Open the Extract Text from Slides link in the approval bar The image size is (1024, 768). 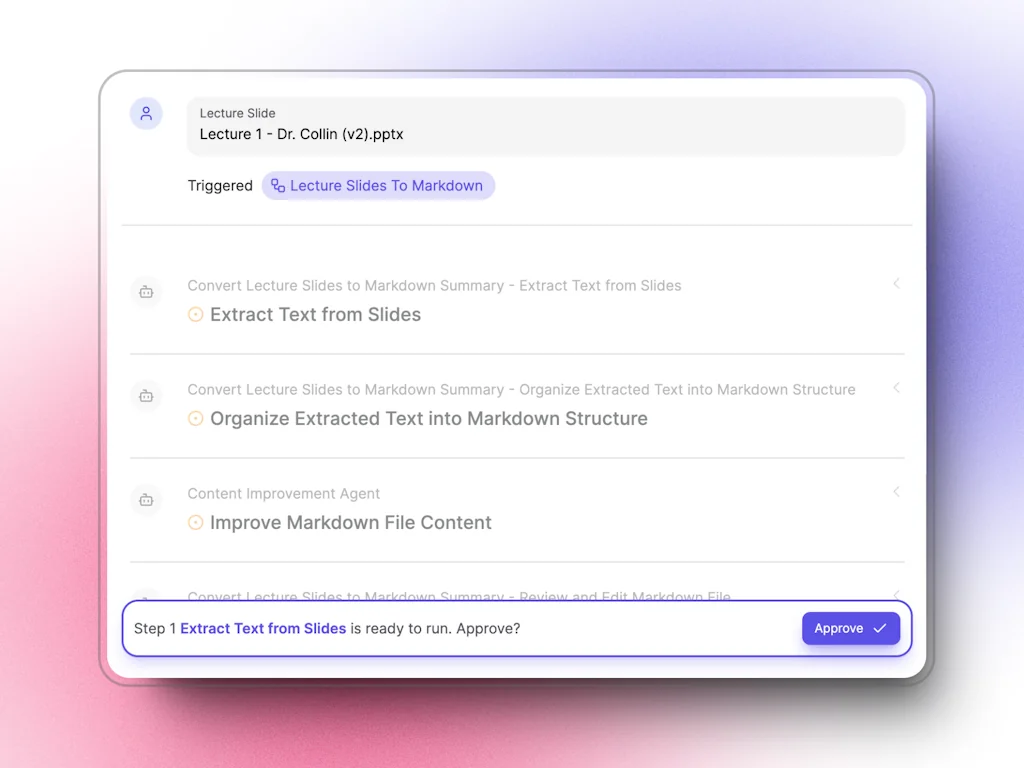[x=263, y=629]
